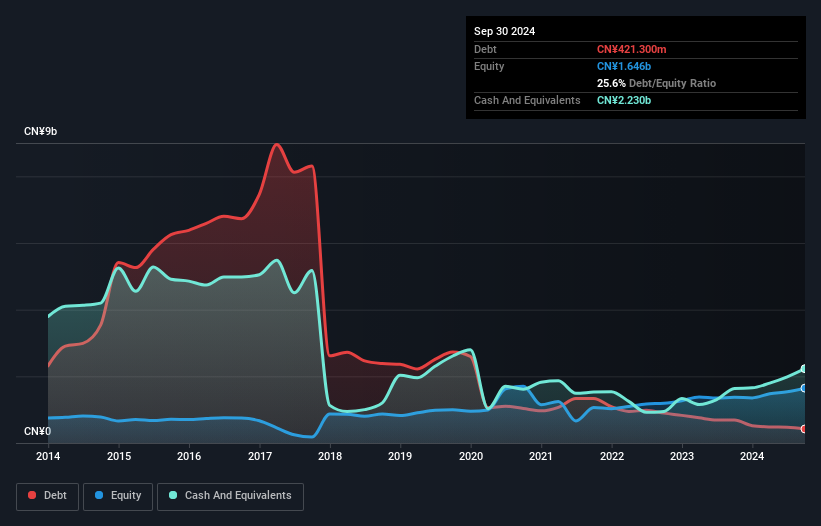Click the blue Equity legend dot
This screenshot has width=821, height=526.
coord(99,495)
